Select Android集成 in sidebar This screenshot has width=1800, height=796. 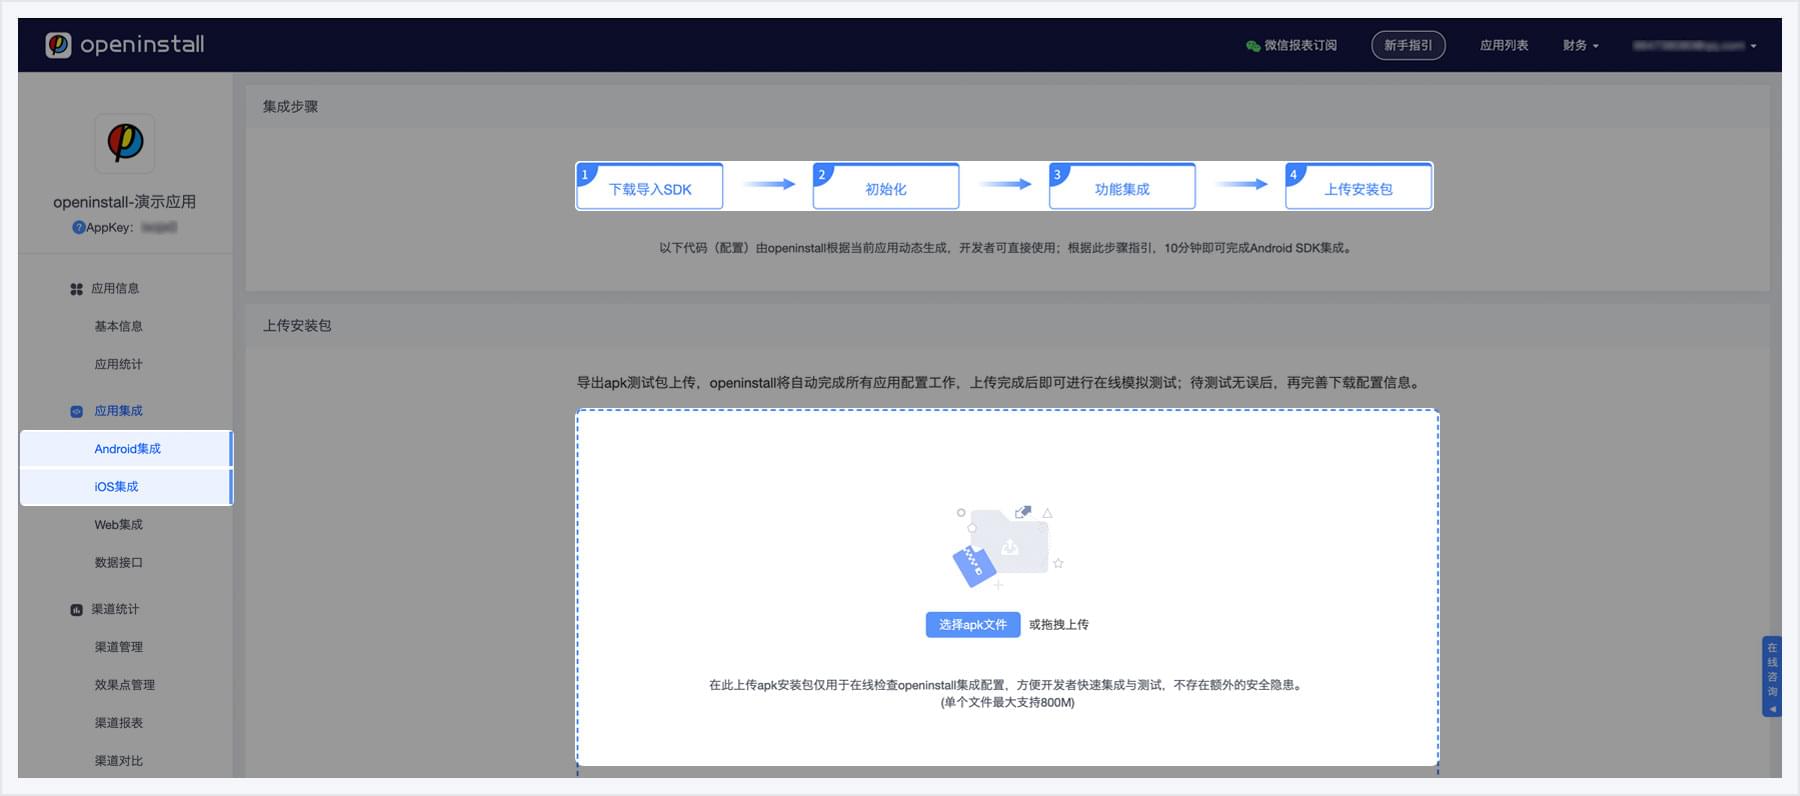[x=126, y=449]
